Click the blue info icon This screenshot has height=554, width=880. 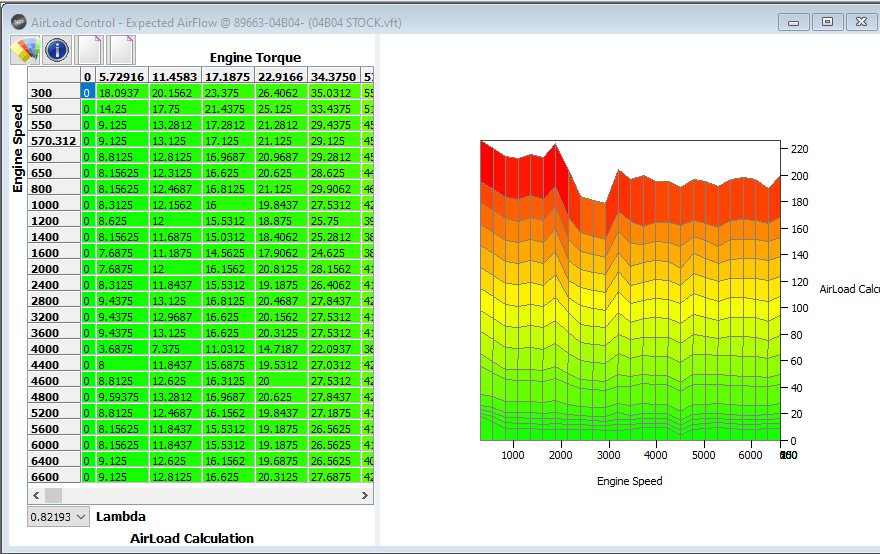tap(57, 50)
